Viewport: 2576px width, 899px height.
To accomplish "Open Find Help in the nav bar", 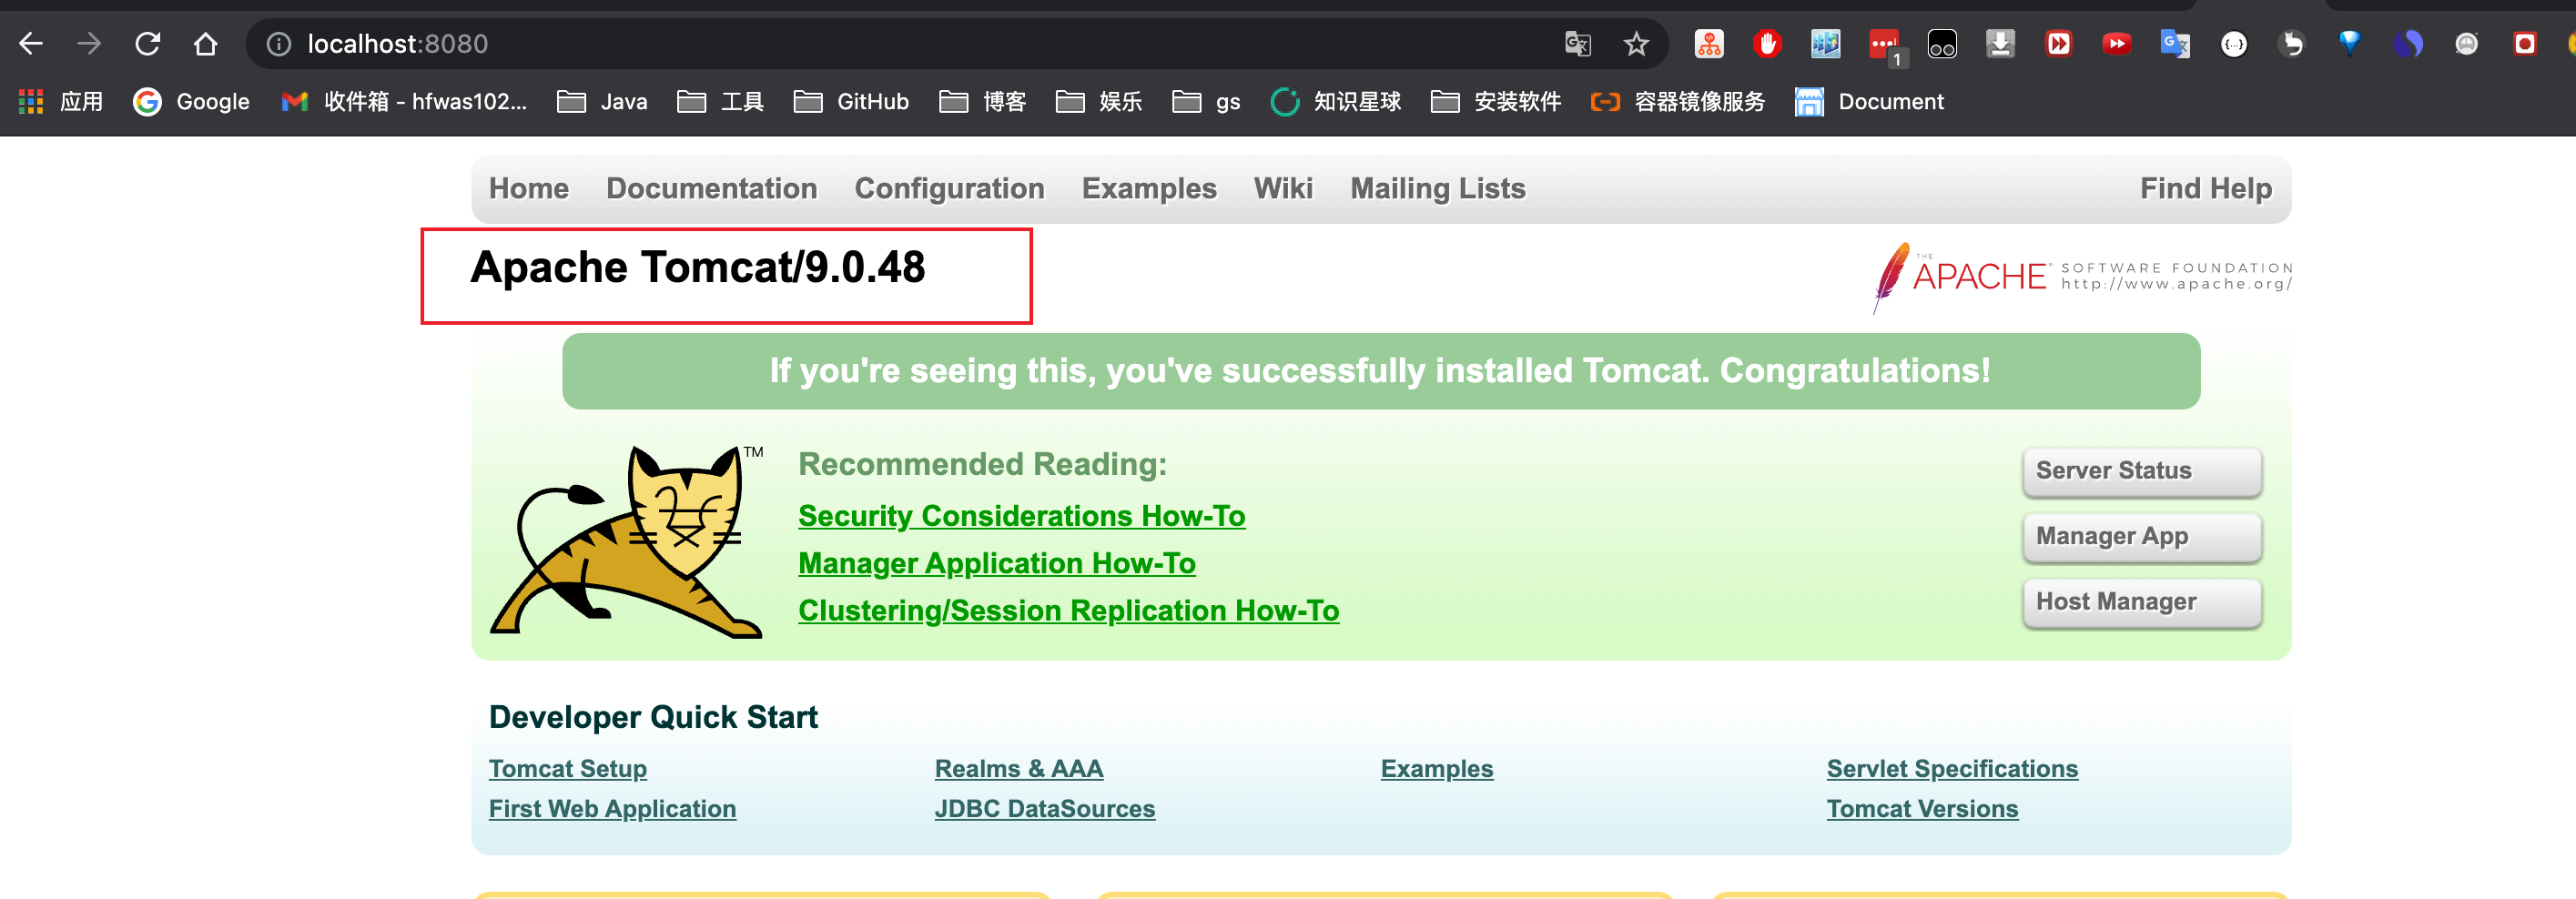I will 2205,188.
